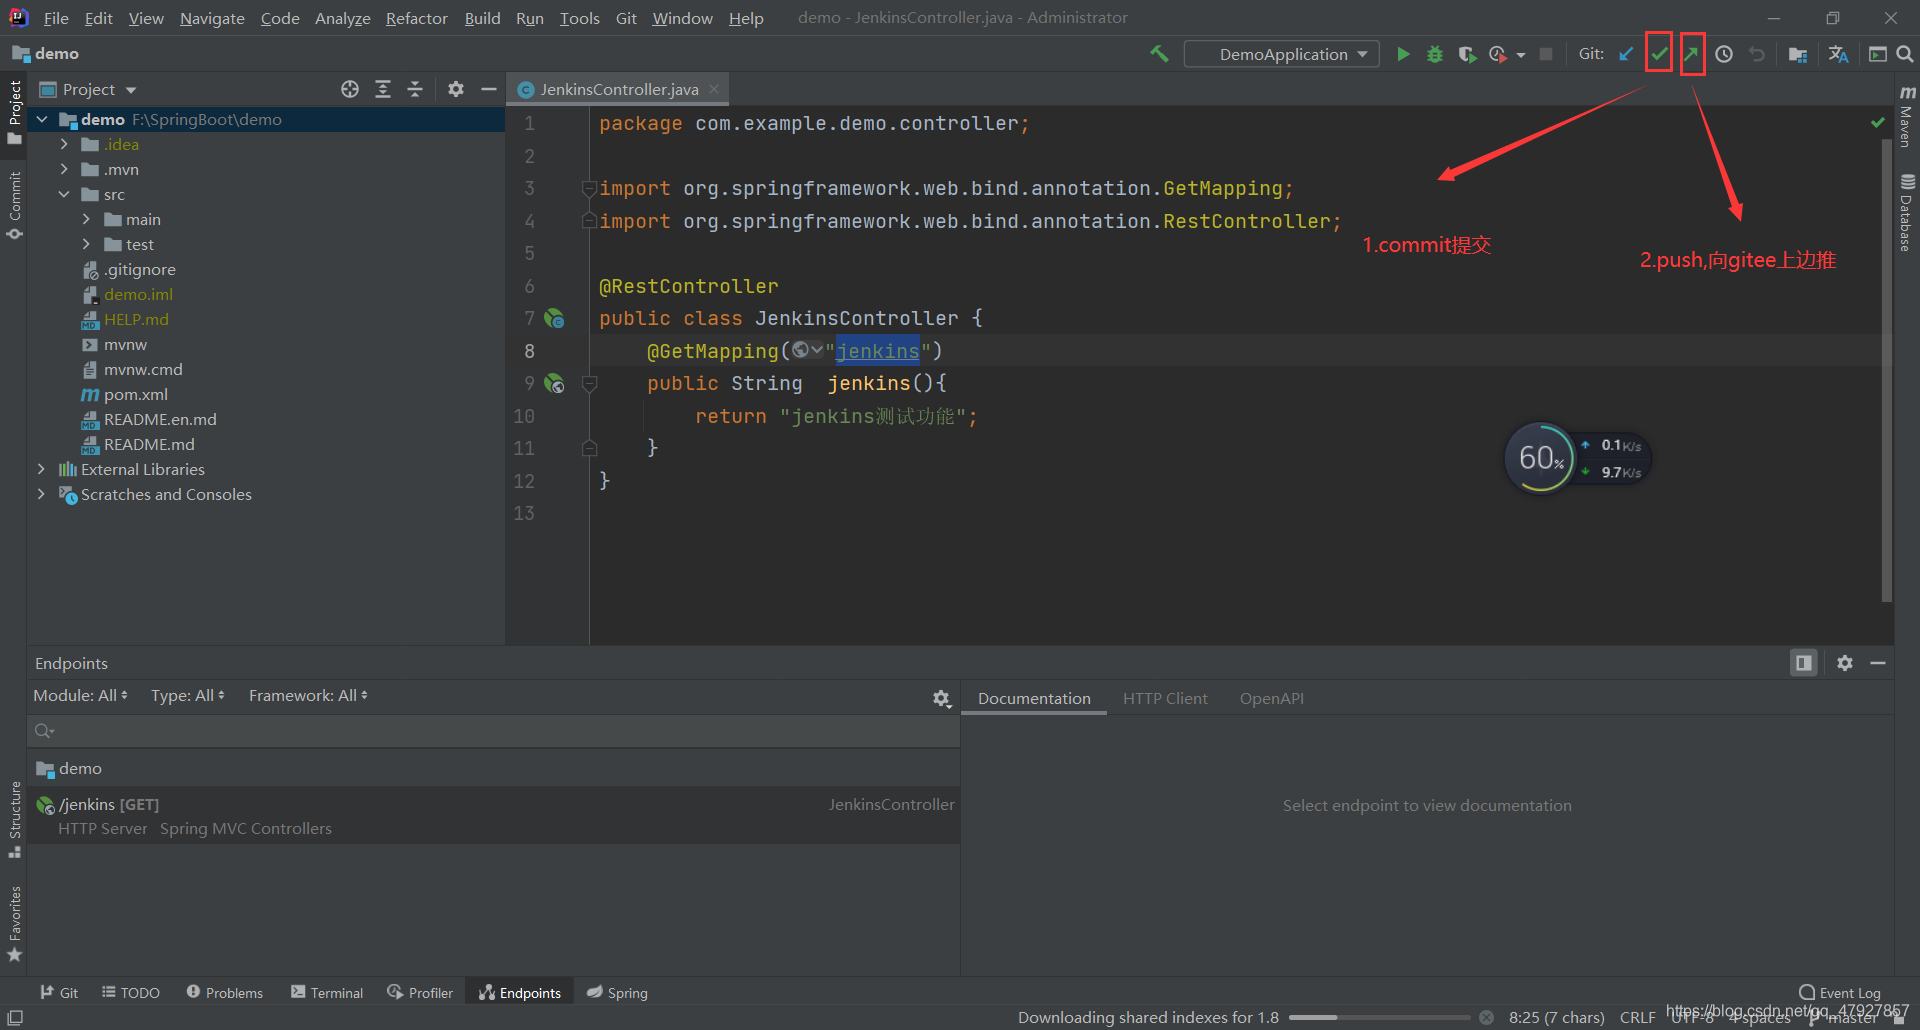Open Profiler tool window
1920x1030 pixels.
[x=420, y=992]
